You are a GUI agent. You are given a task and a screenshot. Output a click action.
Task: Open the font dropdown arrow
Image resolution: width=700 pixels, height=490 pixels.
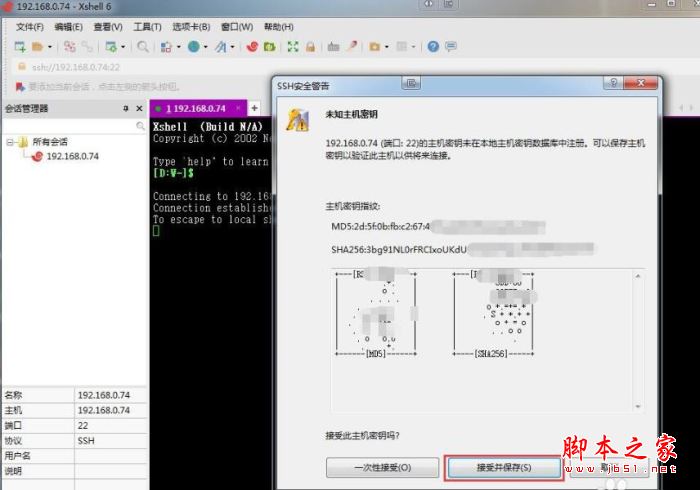coord(232,47)
